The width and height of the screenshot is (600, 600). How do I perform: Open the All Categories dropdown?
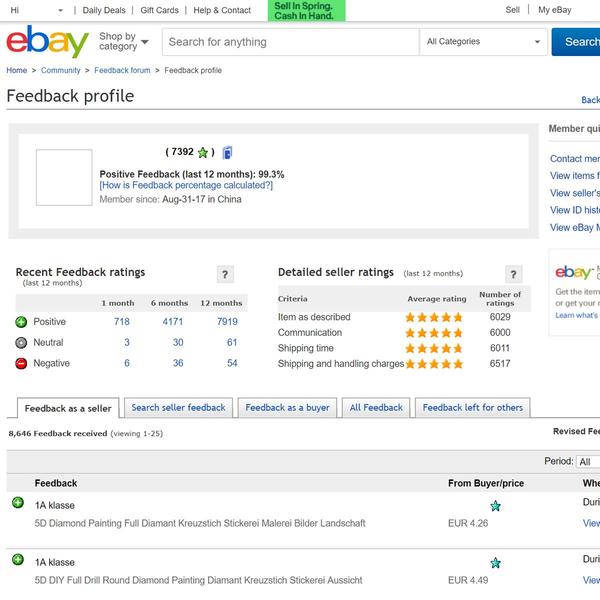click(x=483, y=41)
